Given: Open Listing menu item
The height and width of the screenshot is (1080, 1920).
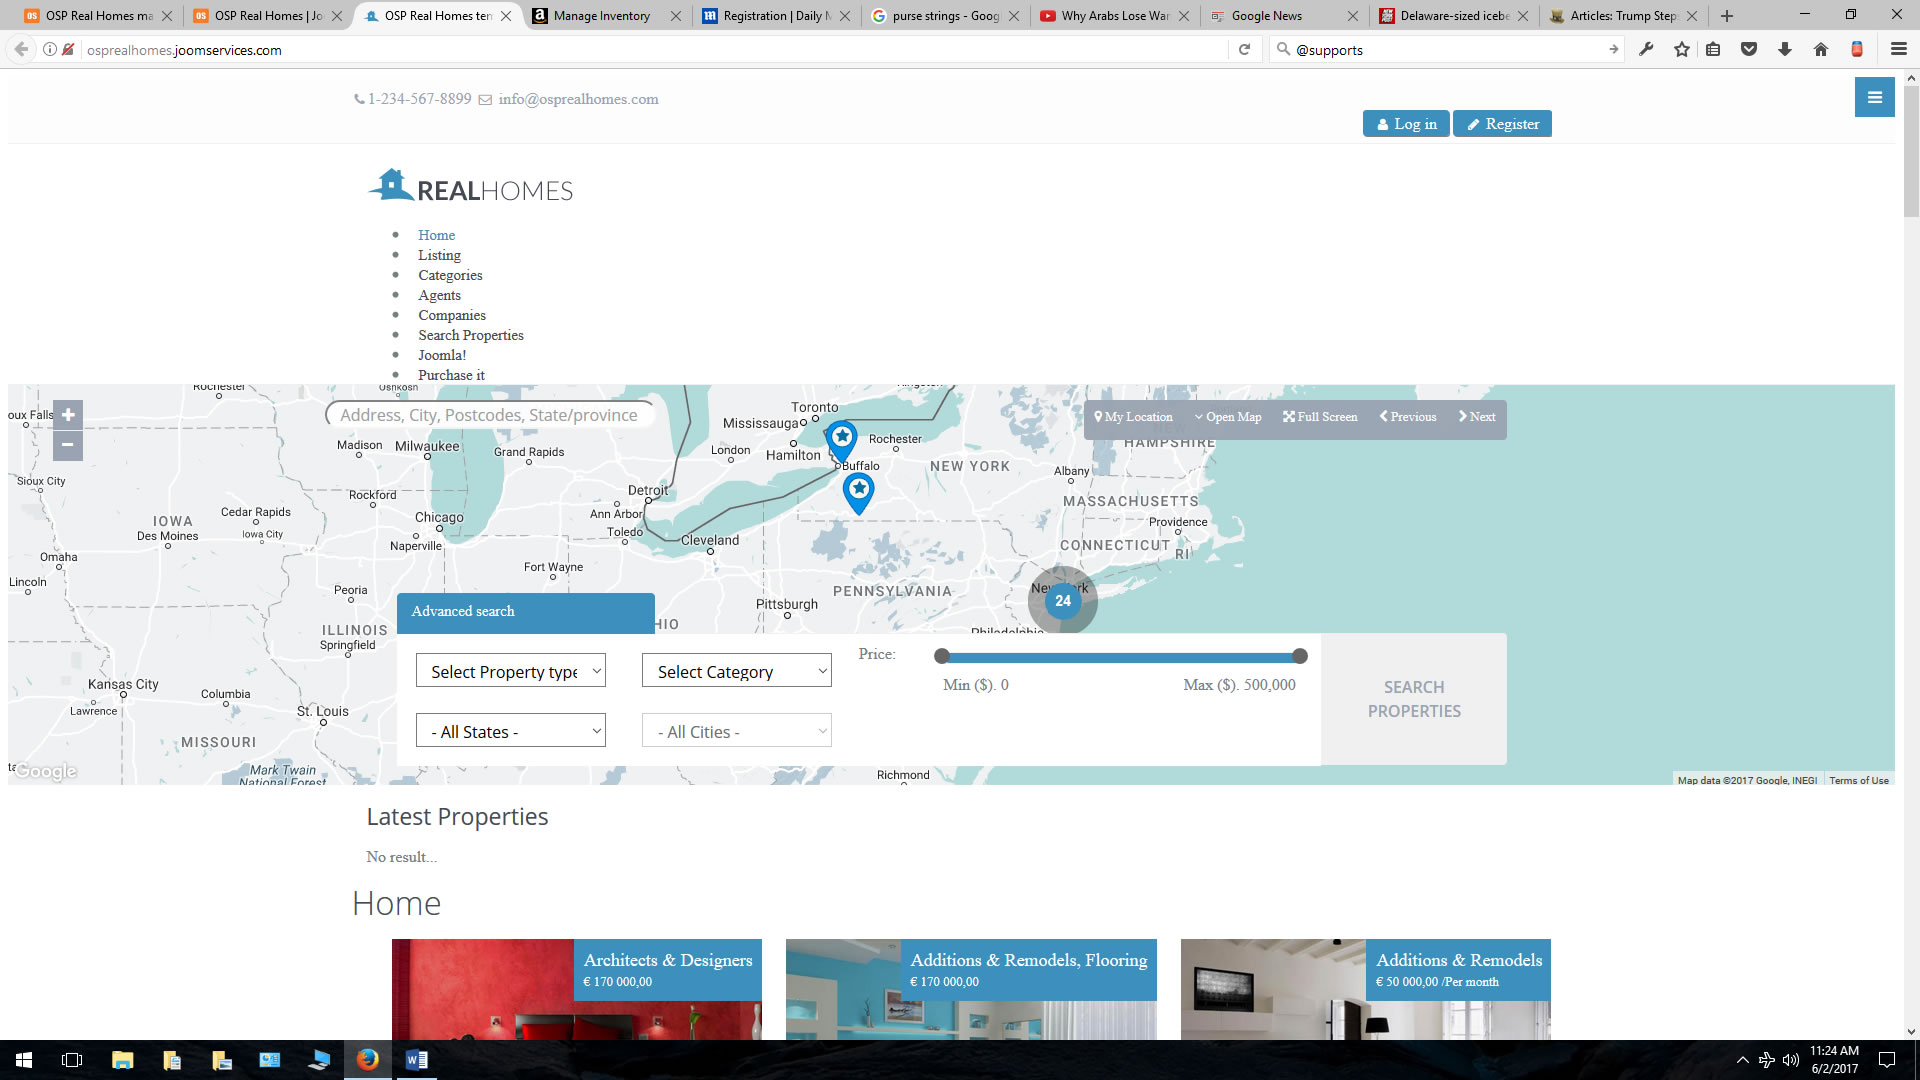Looking at the screenshot, I should 439,255.
